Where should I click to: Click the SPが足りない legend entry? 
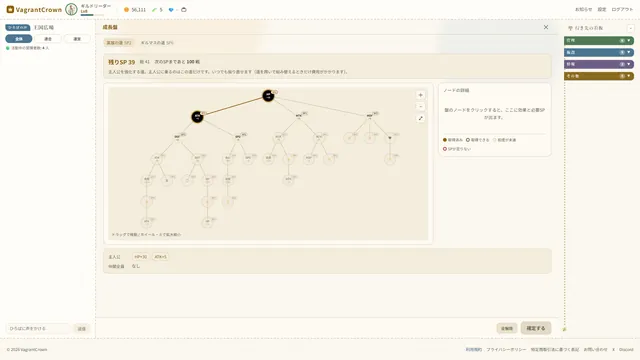(457, 149)
